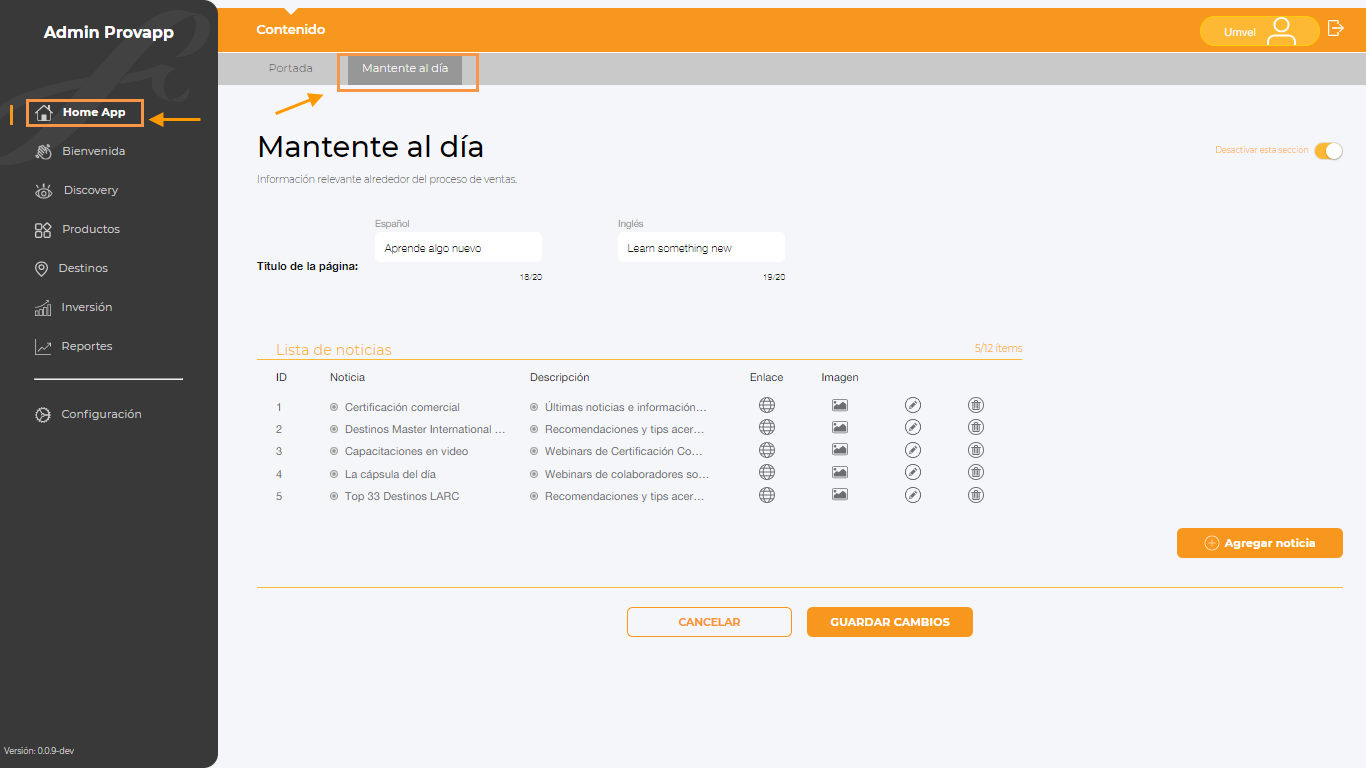Image resolution: width=1366 pixels, height=768 pixels.
Task: Open Productos section in sidebar
Action: coord(77,229)
